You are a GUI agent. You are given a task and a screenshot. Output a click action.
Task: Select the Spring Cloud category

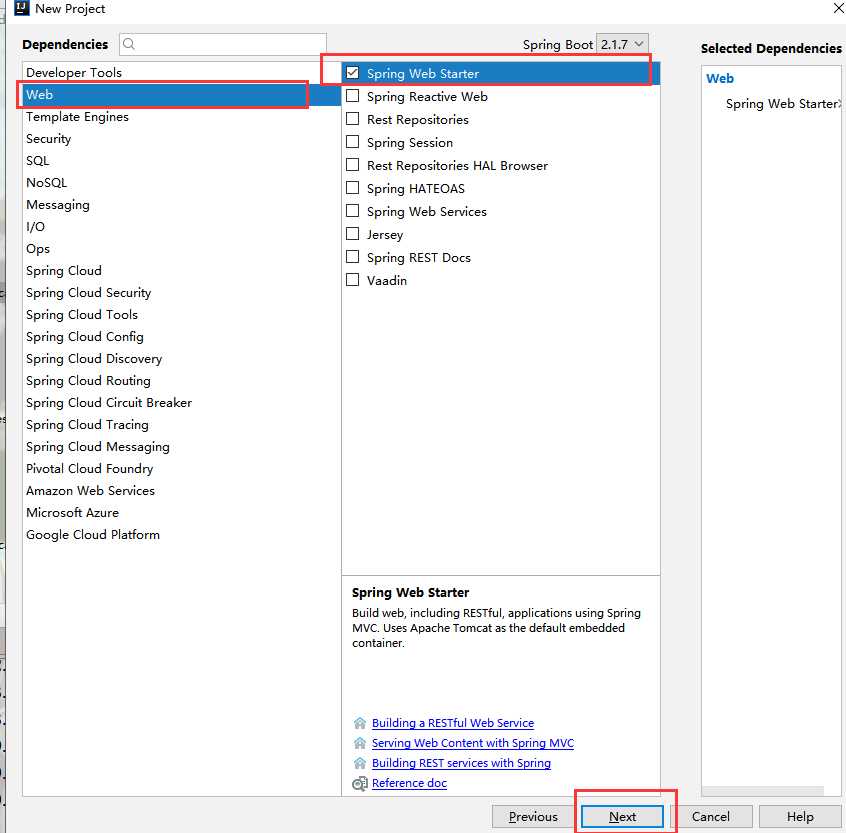tap(182, 270)
